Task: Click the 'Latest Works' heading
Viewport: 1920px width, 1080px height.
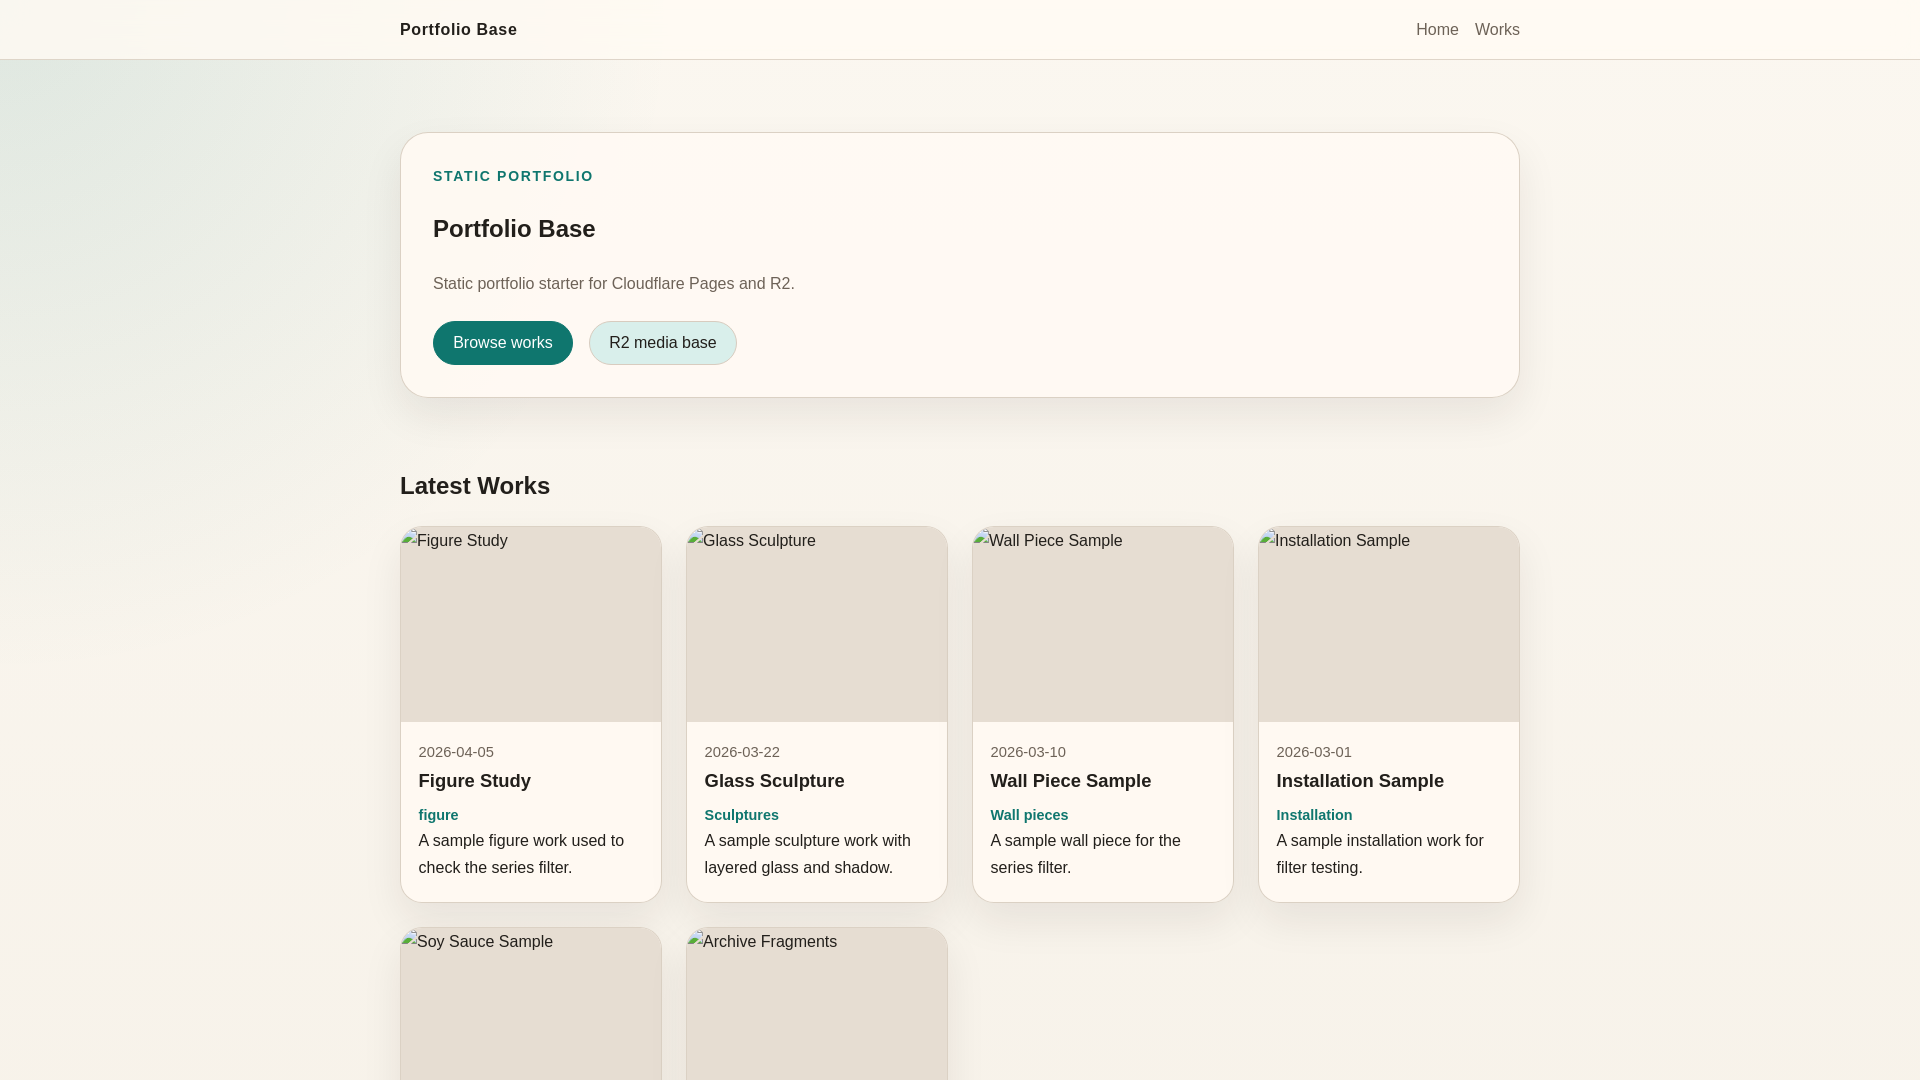Action: tap(475, 486)
